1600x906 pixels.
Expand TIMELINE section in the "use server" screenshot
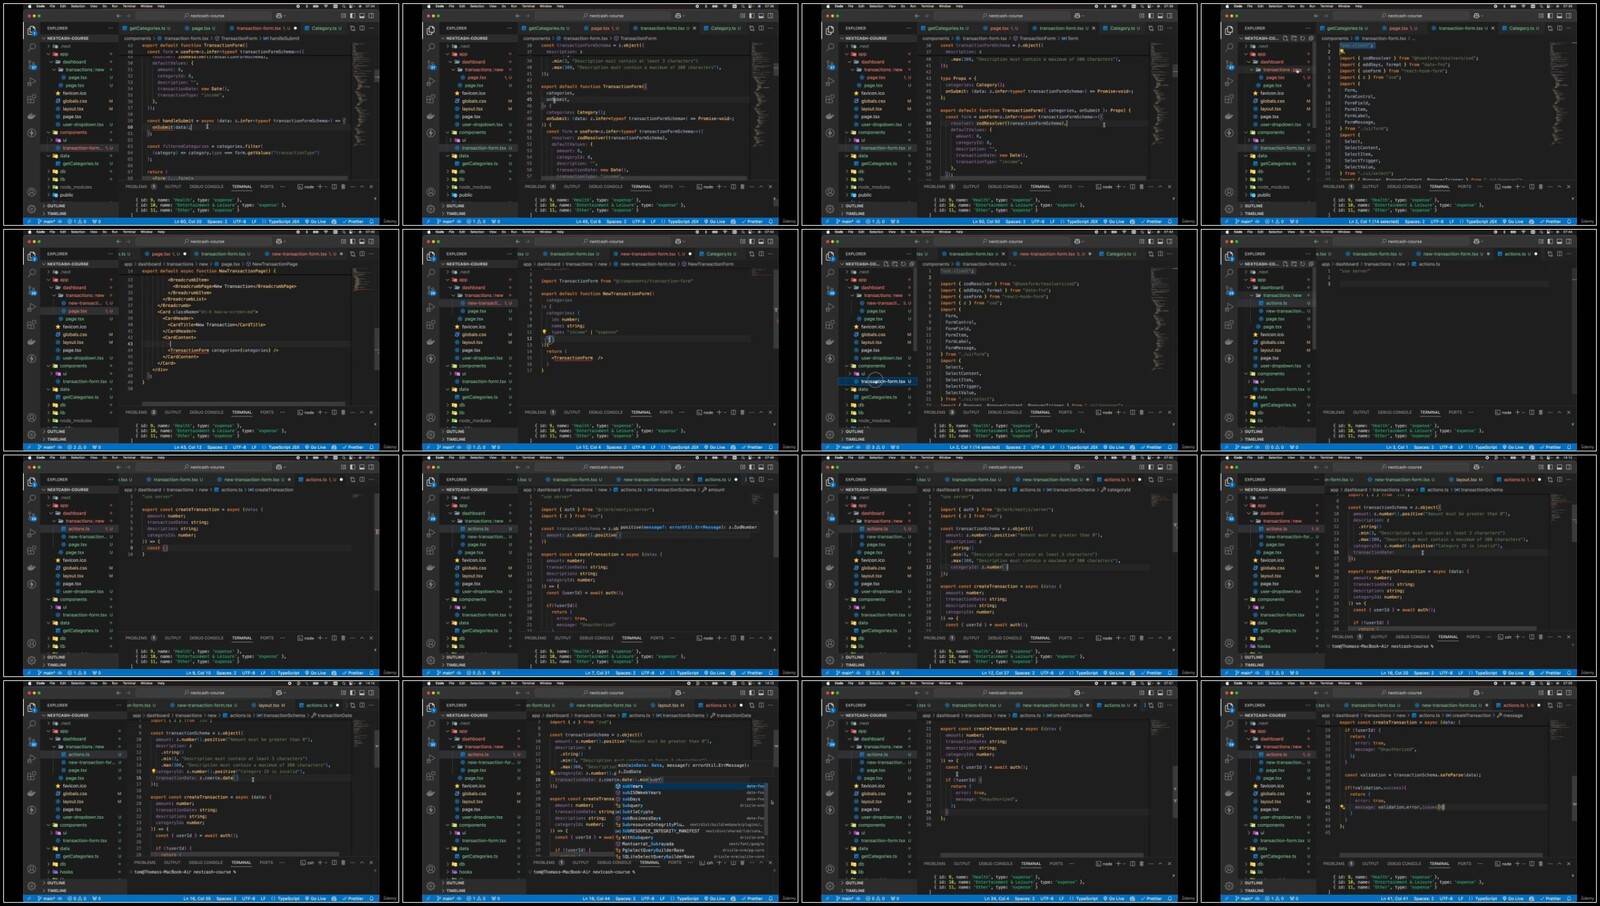point(1254,439)
